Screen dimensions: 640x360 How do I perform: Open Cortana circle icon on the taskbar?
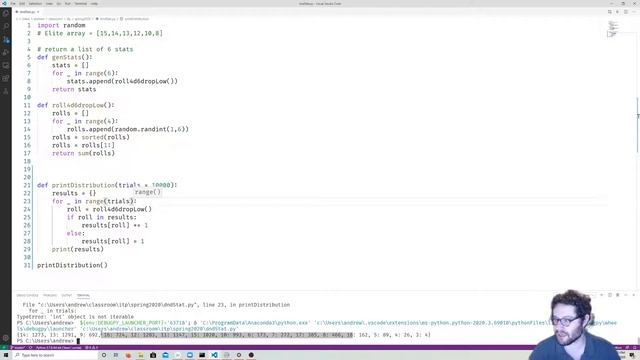click(104, 355)
